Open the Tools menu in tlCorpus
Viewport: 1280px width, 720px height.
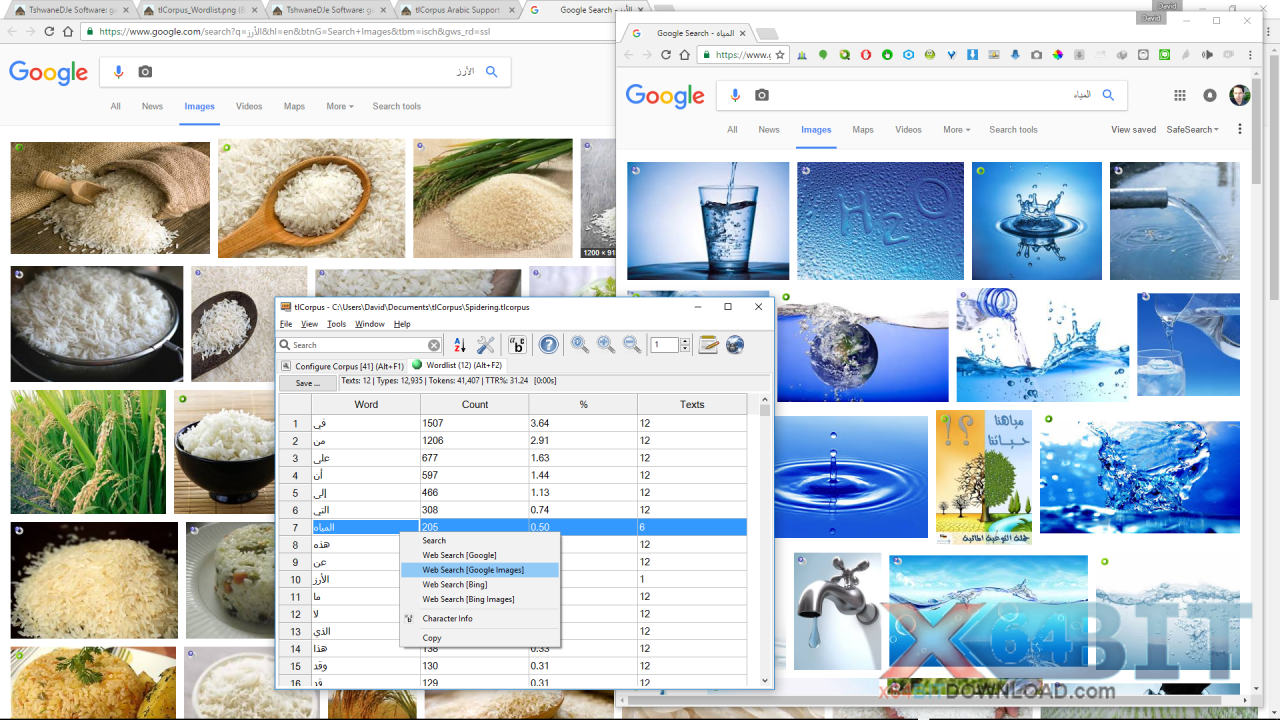[337, 324]
